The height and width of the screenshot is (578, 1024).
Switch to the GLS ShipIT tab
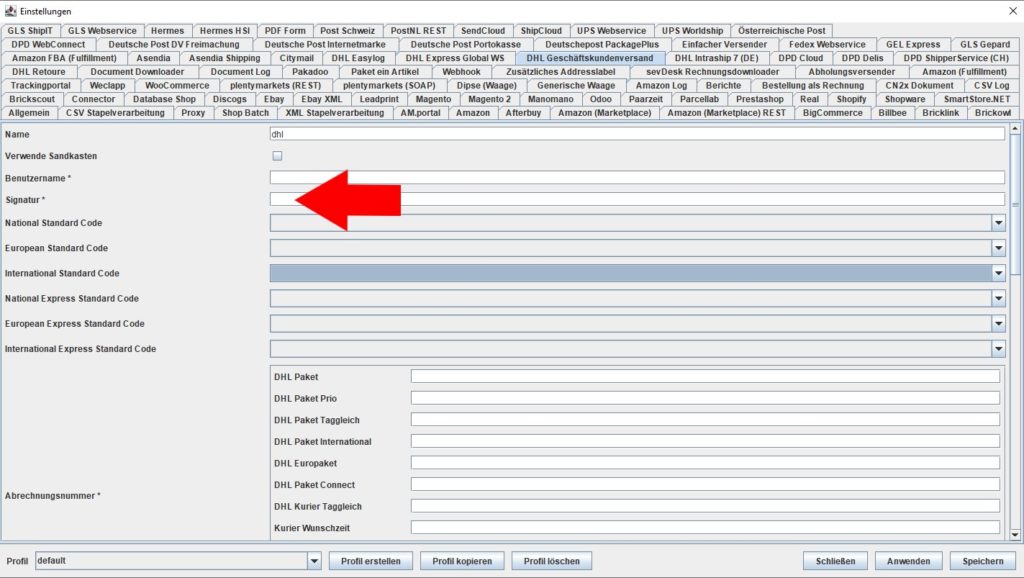tap(30, 31)
